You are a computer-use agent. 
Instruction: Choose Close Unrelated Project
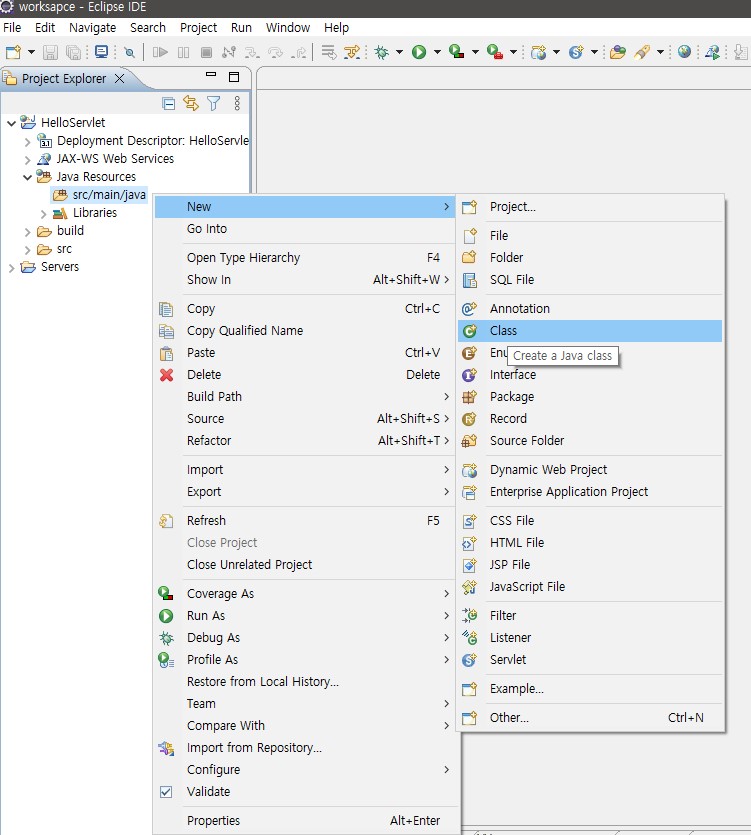coord(305,564)
